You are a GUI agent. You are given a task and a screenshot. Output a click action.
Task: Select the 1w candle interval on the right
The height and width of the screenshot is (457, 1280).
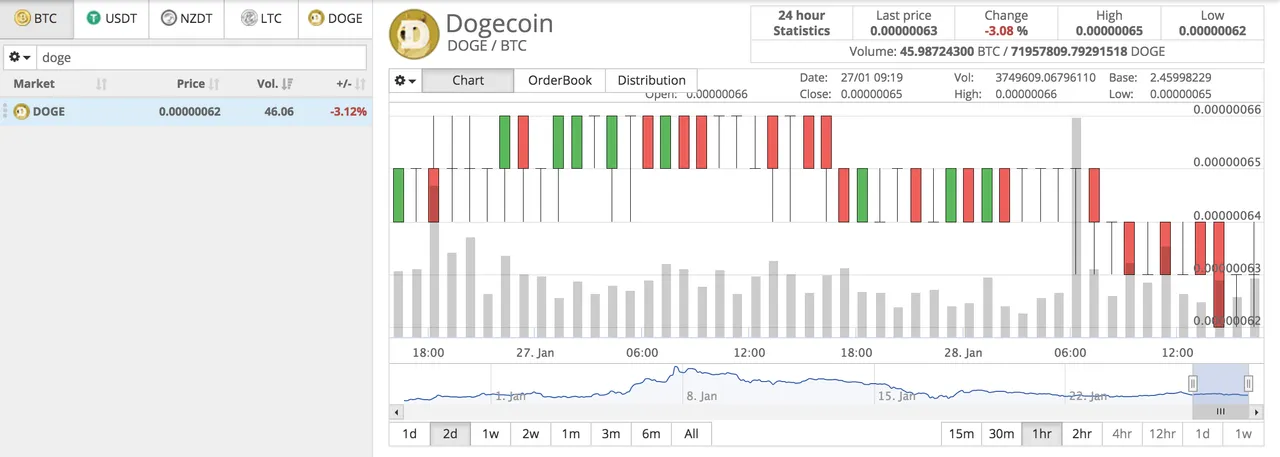[1243, 434]
